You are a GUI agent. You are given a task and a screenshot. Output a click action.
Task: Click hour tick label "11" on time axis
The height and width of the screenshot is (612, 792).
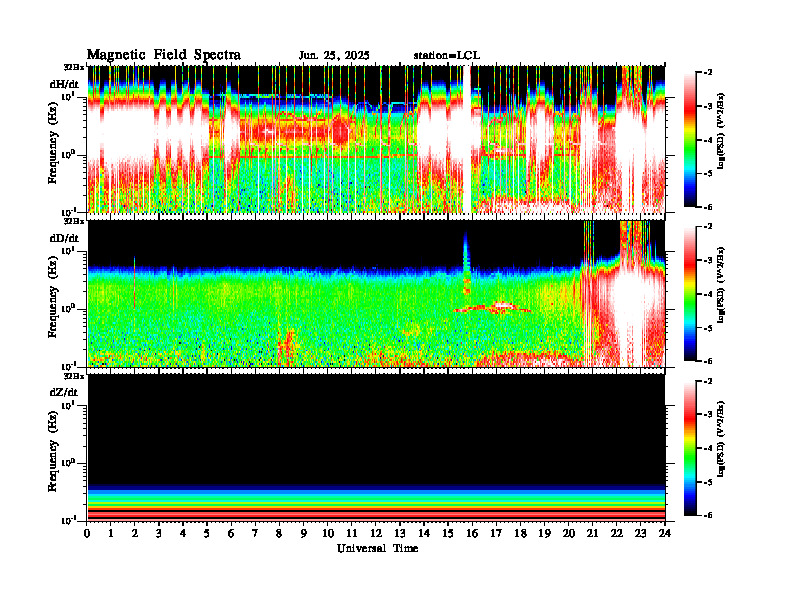tap(352, 533)
